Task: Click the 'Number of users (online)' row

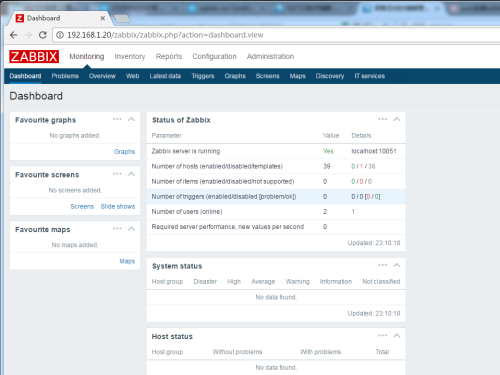Action: (276, 212)
